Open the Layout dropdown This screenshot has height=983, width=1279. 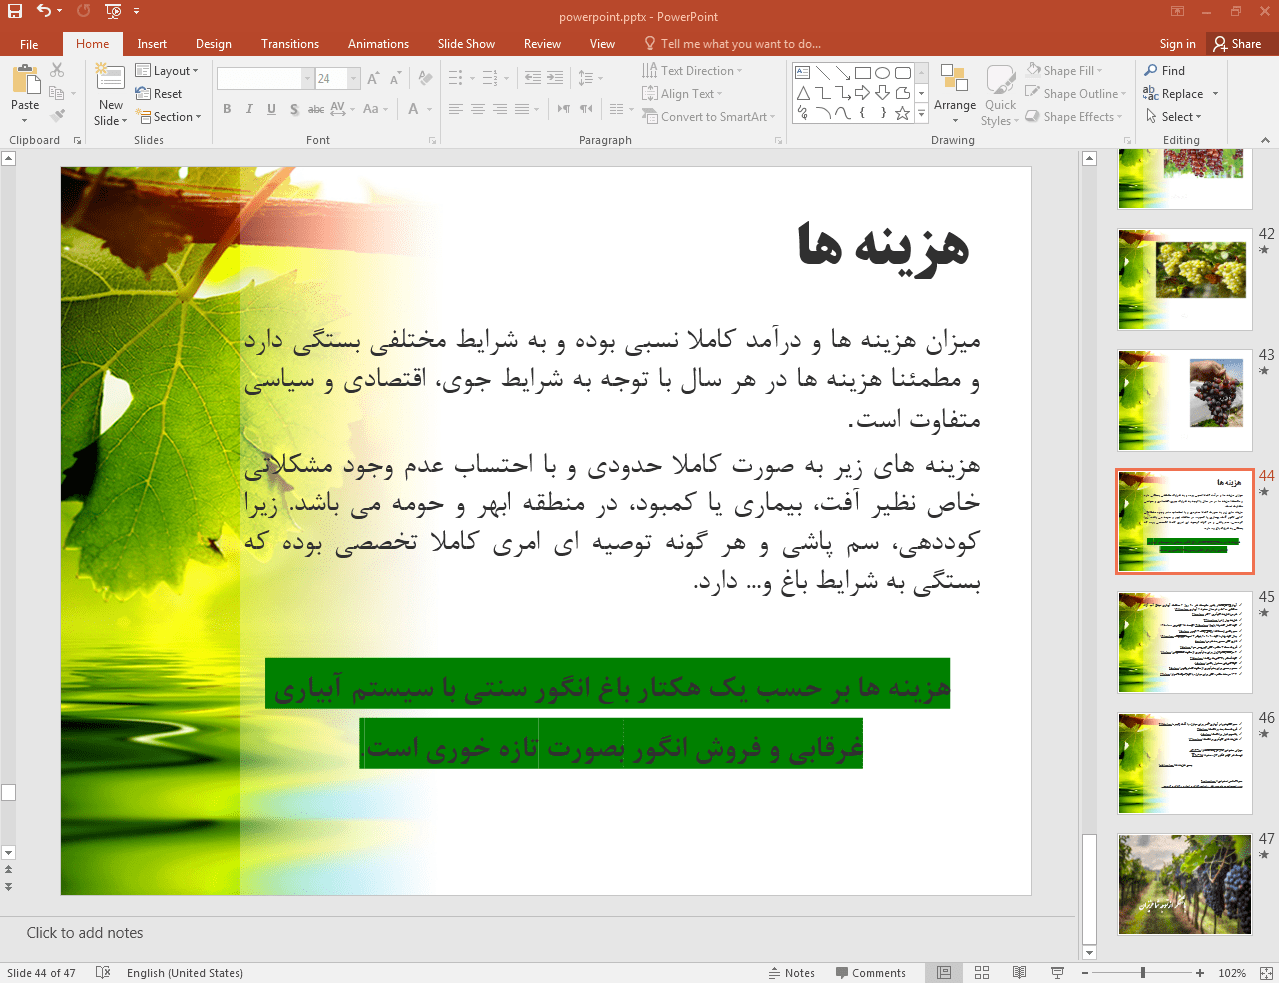[x=167, y=71]
